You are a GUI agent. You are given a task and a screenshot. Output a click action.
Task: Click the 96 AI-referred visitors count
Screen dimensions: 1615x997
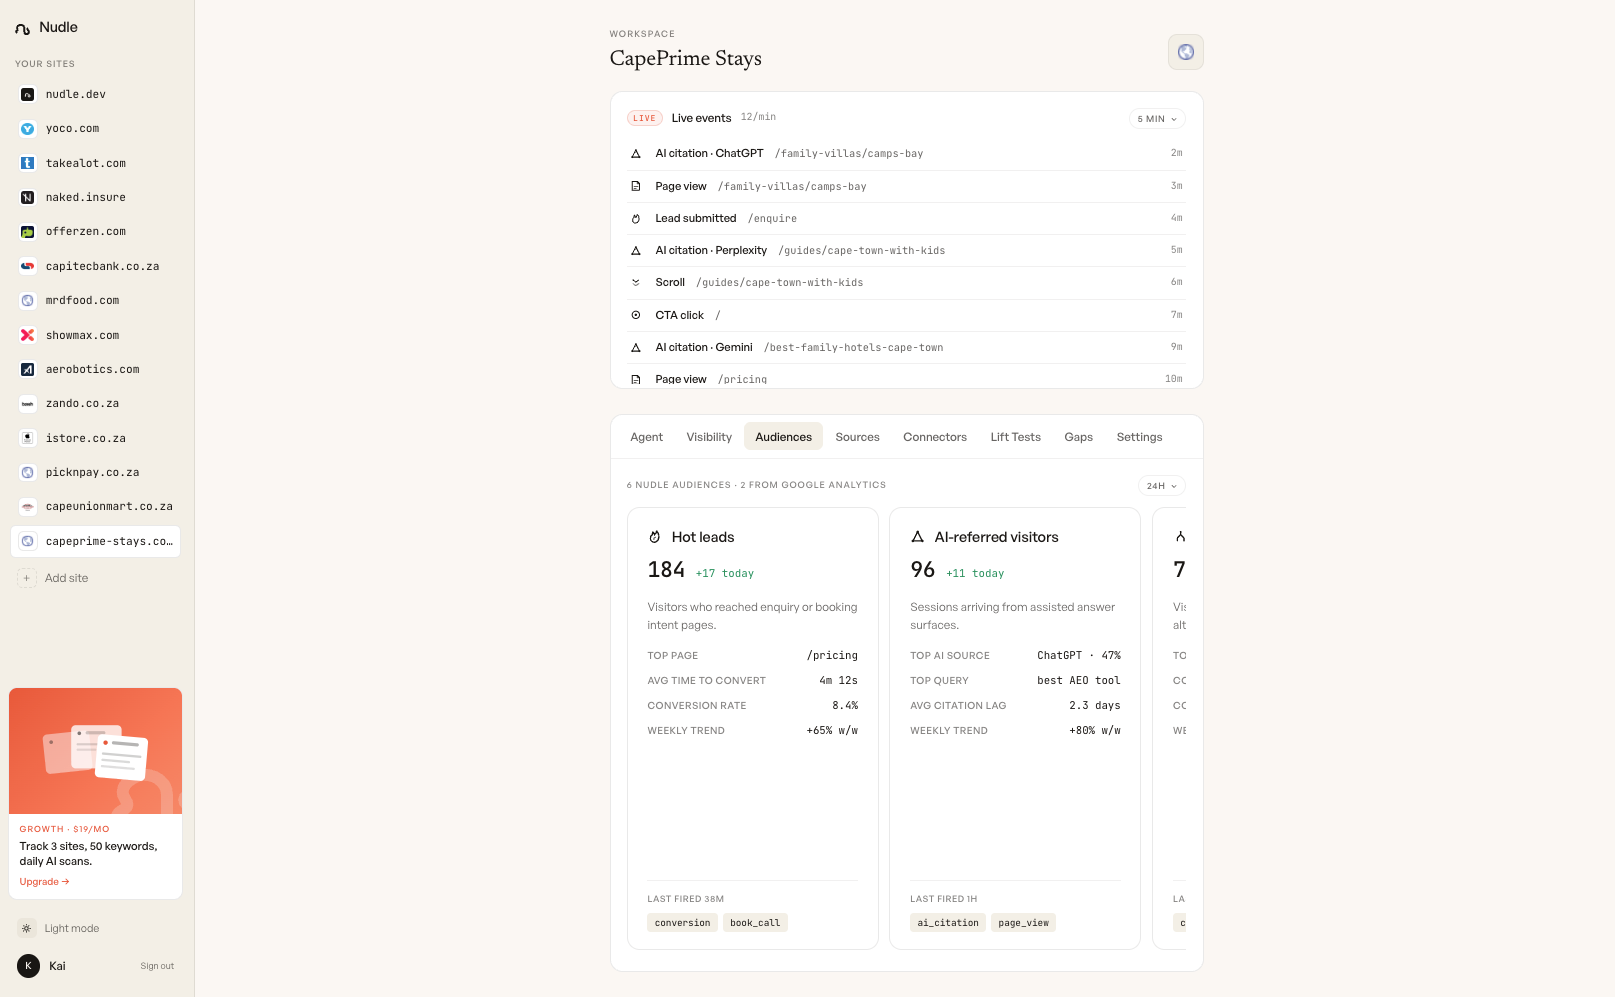click(x=923, y=570)
